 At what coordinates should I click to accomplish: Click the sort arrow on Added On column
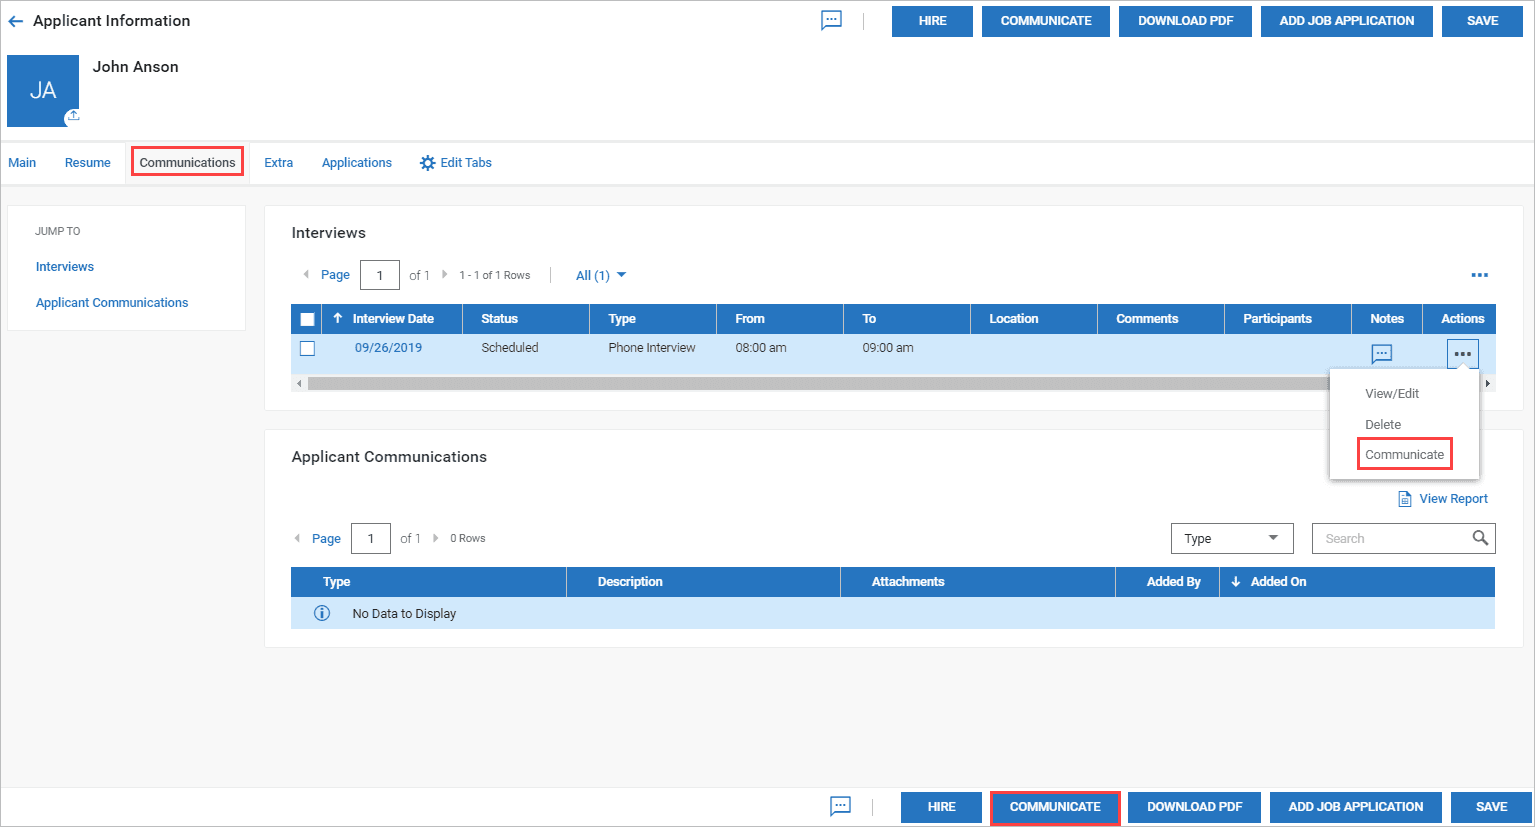tap(1236, 582)
